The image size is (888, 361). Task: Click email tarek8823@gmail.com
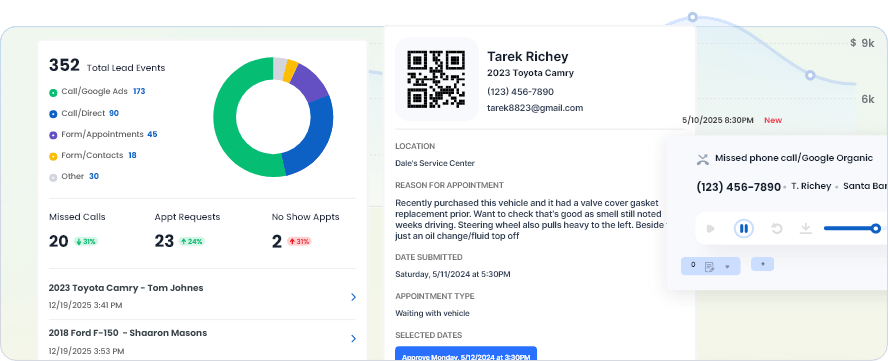tap(535, 108)
